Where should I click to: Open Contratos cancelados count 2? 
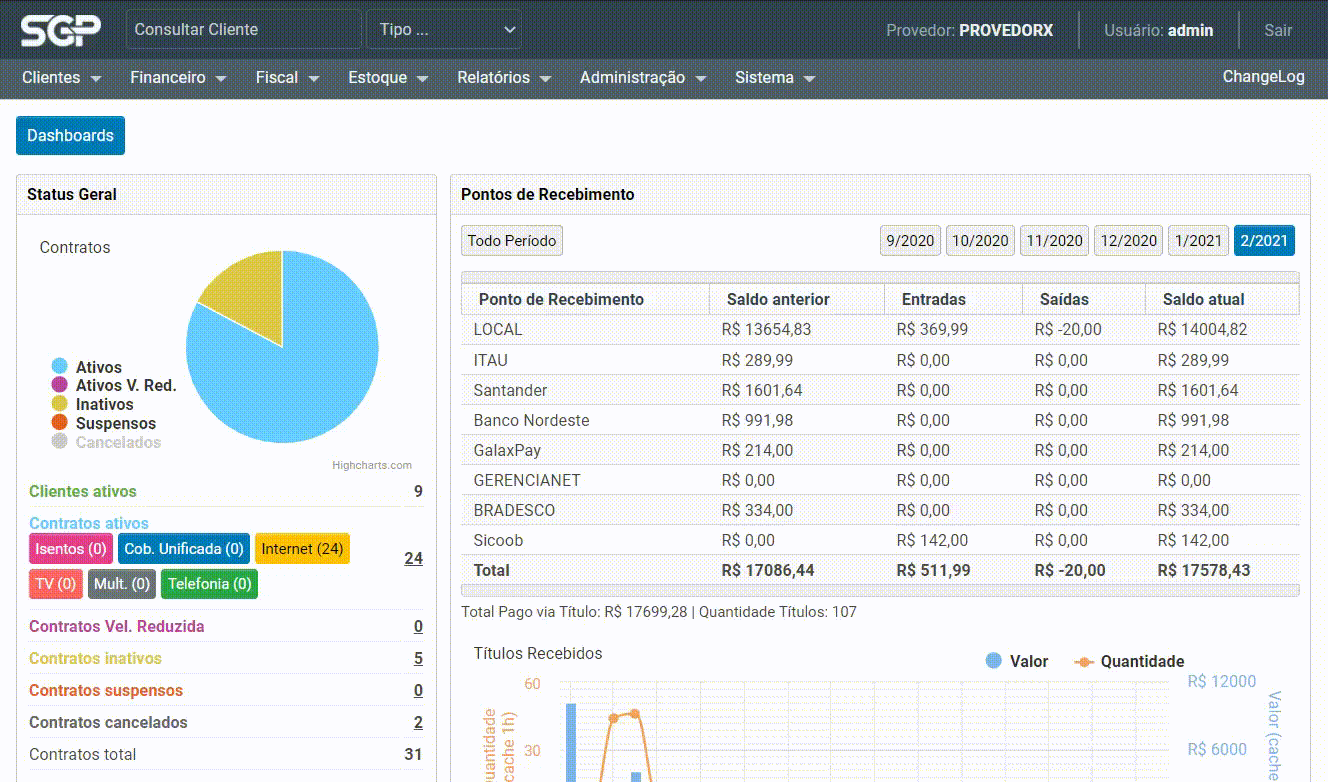(x=418, y=723)
